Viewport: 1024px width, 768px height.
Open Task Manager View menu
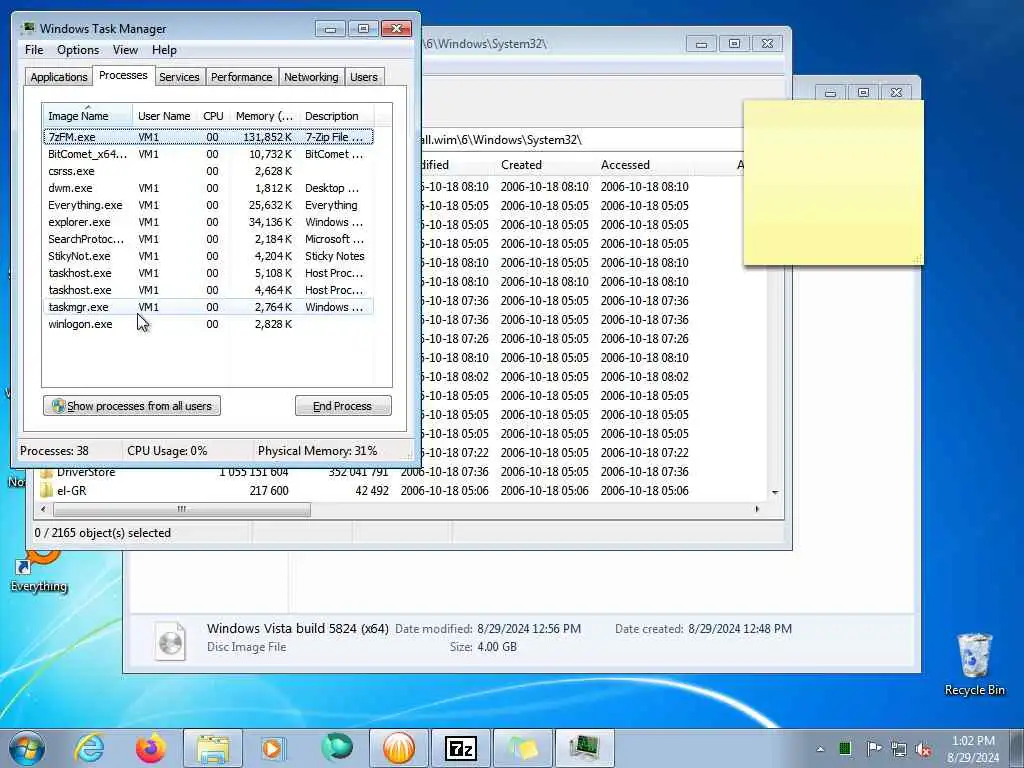coord(125,50)
